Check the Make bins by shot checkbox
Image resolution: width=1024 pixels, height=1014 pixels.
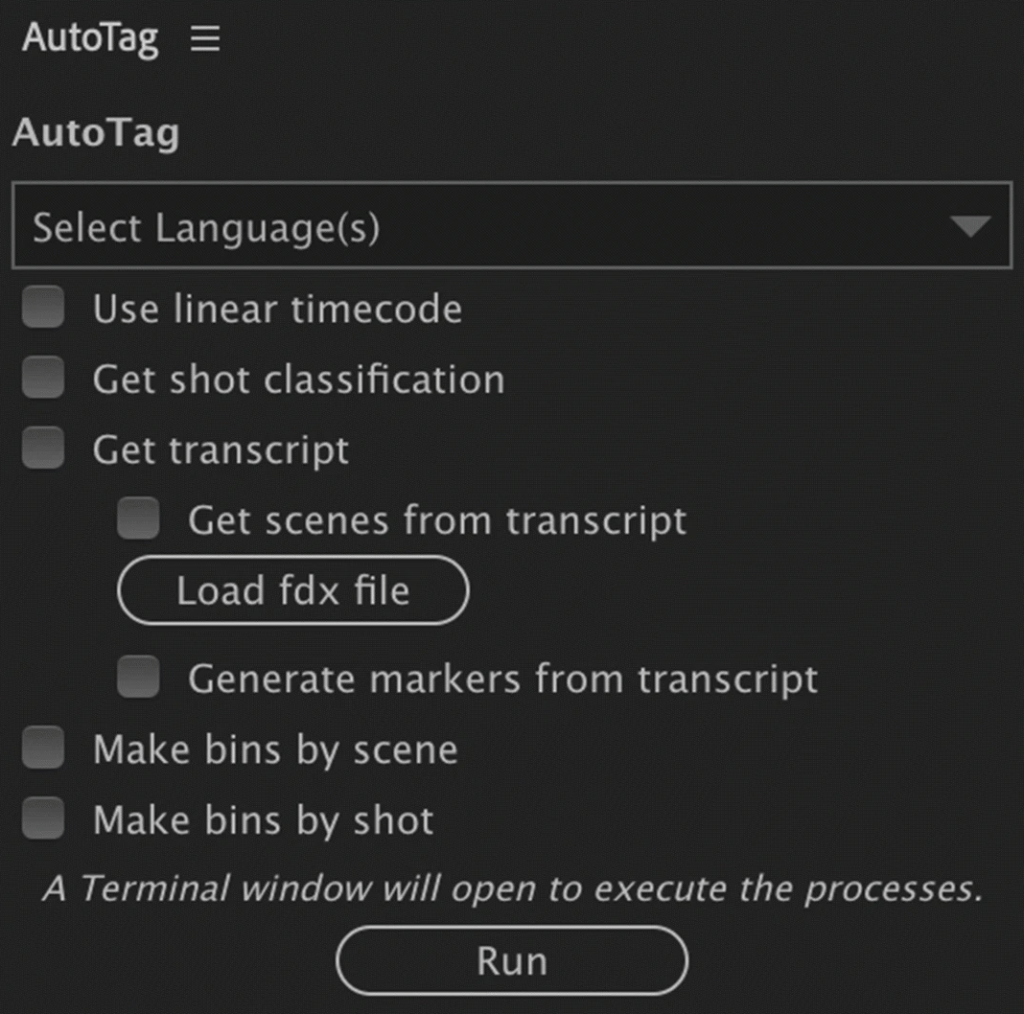click(44, 819)
